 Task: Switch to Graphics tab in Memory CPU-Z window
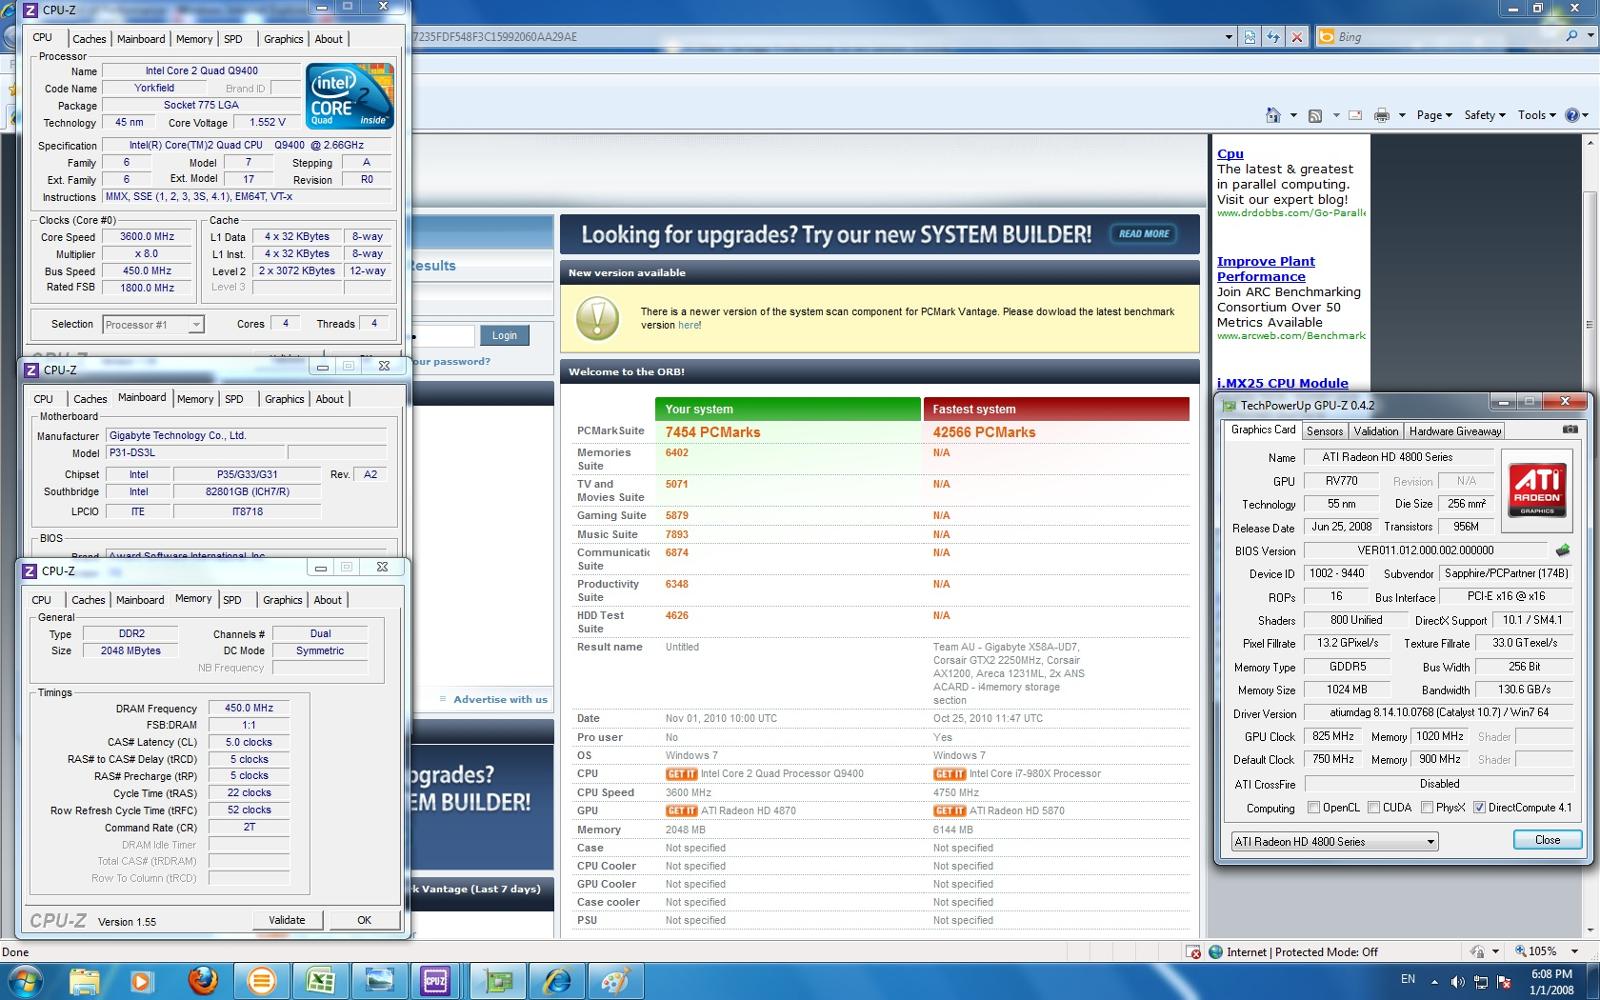[282, 600]
